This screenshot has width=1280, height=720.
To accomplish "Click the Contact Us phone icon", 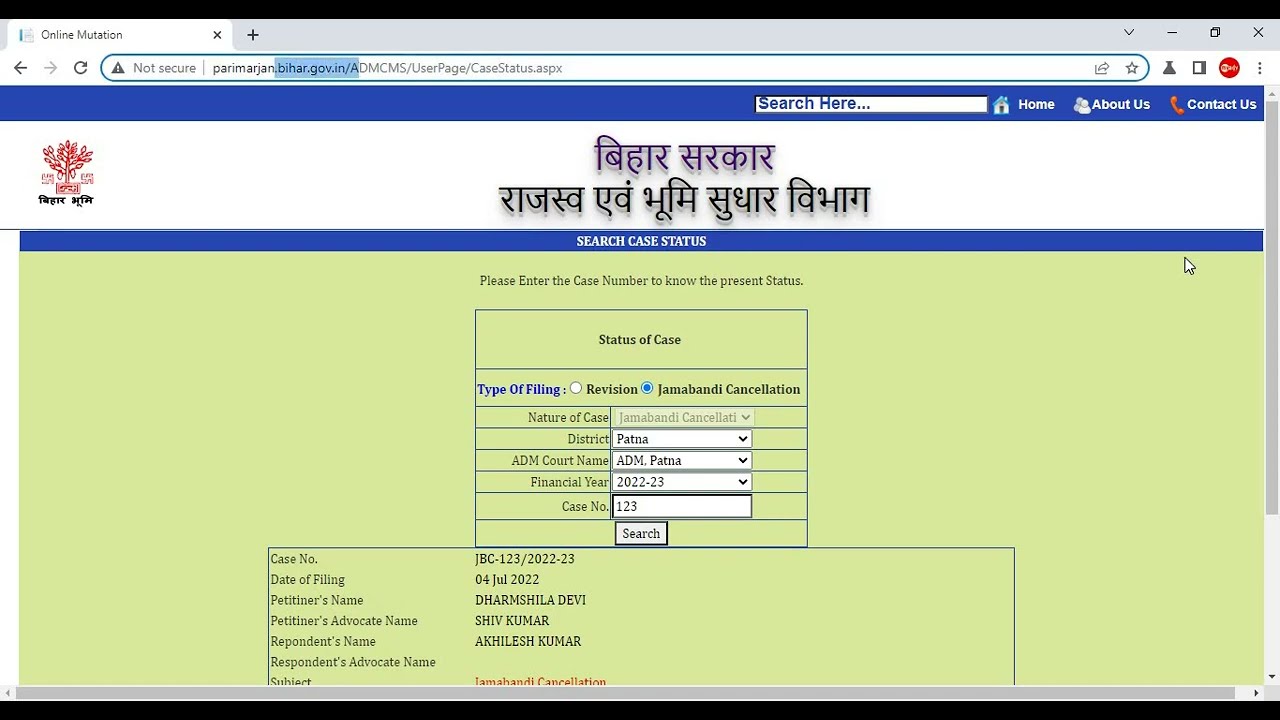I will click(1176, 104).
